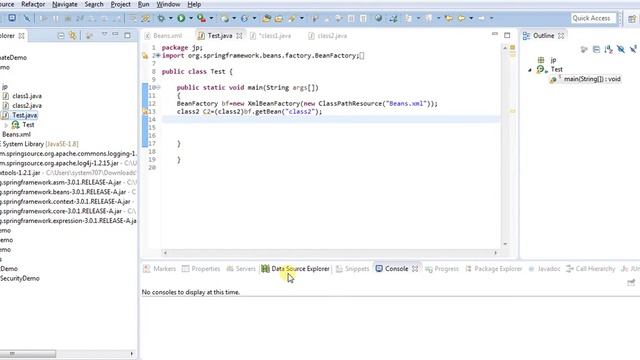Open the Back history dropdown arrow

click(471, 18)
